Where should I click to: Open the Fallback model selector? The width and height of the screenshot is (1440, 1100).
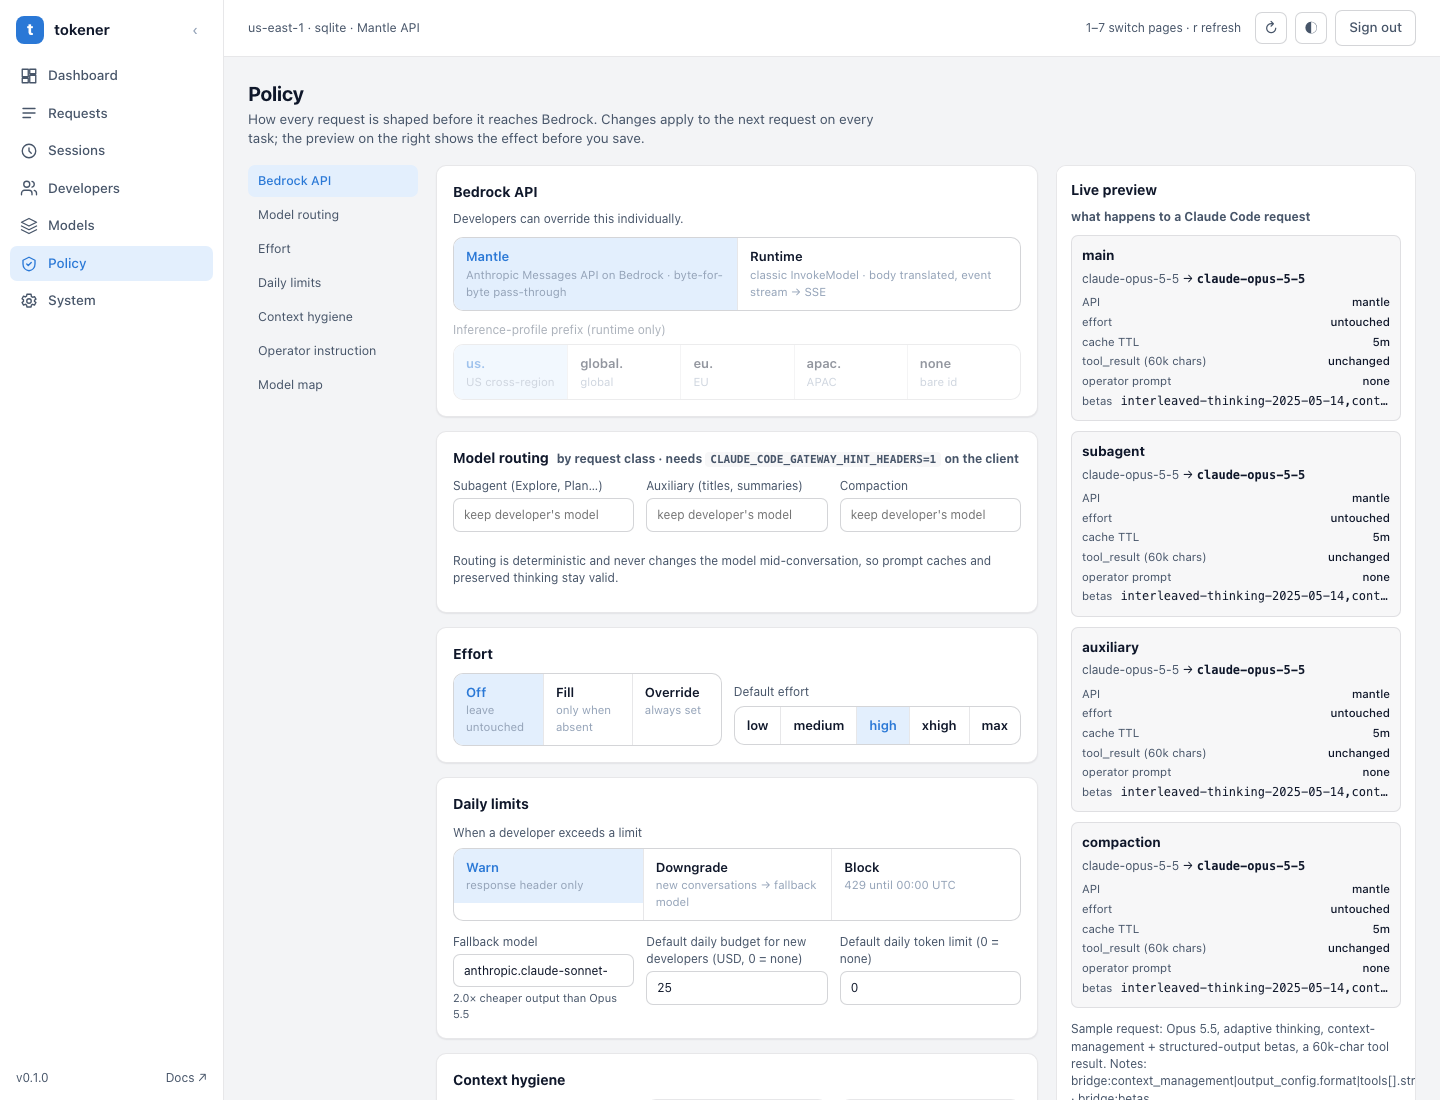coord(543,971)
